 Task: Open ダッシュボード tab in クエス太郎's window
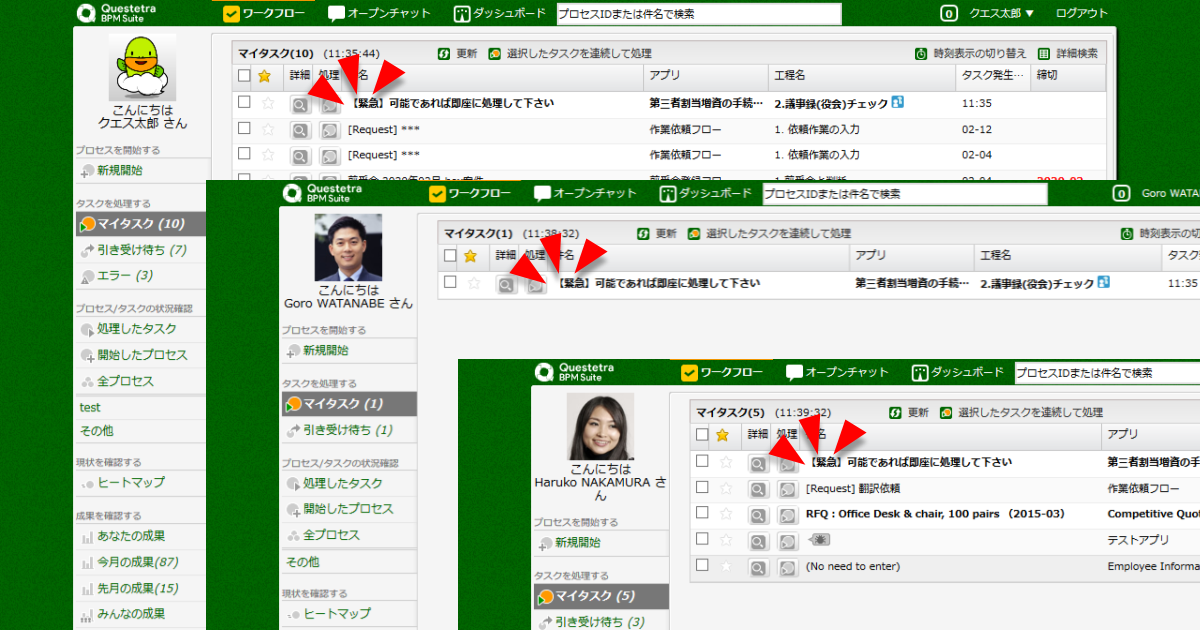(x=499, y=13)
